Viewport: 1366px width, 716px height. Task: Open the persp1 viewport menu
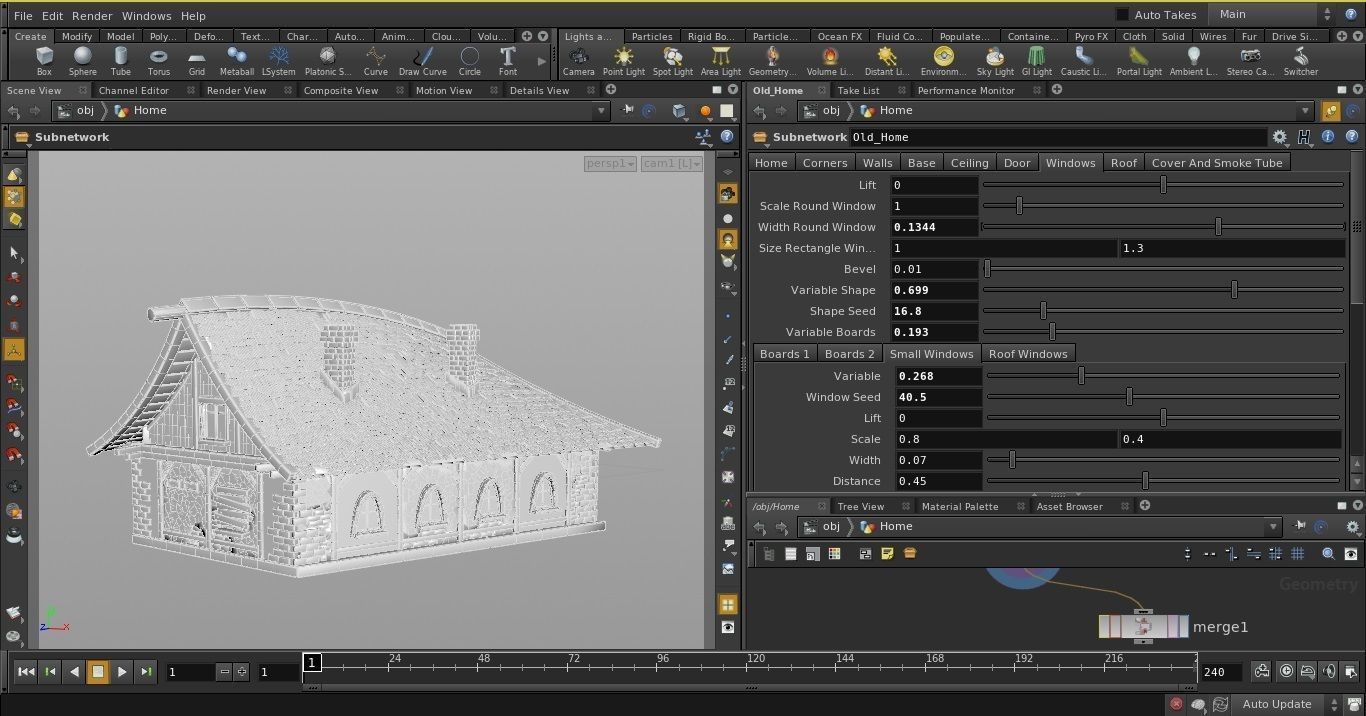(x=610, y=163)
